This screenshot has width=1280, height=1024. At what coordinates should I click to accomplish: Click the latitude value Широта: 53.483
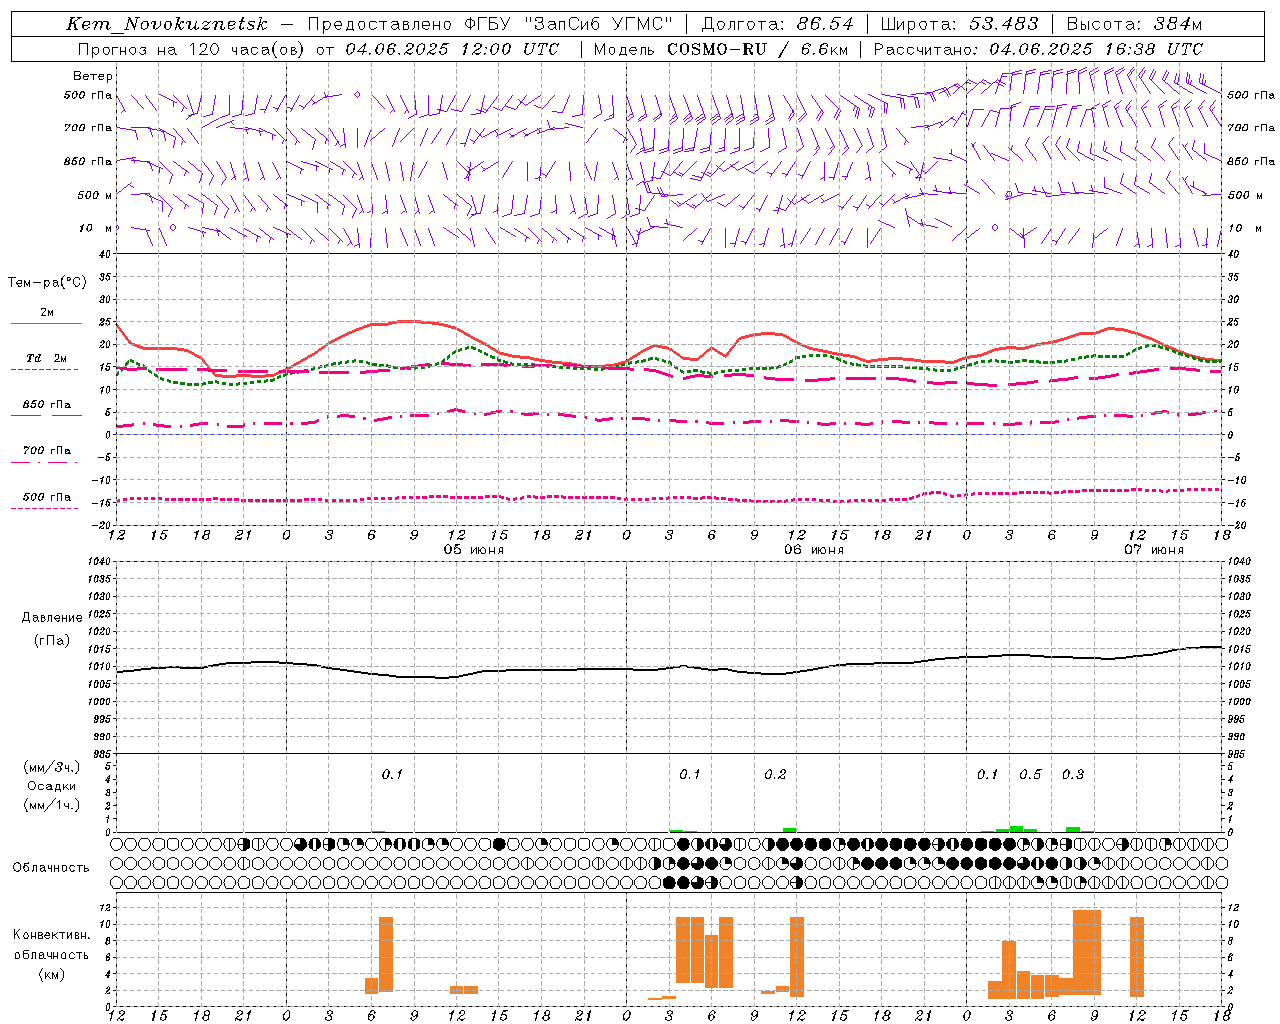pos(960,24)
